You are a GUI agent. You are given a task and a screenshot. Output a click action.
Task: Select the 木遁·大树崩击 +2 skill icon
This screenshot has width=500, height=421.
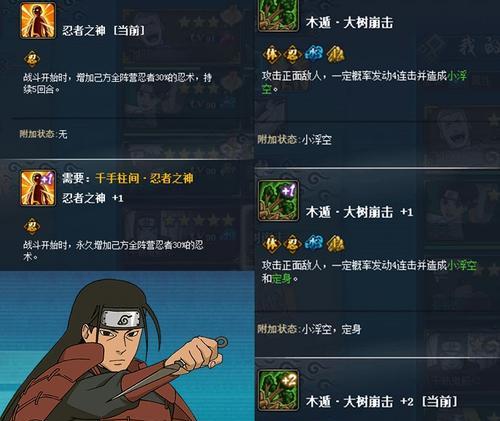tap(278, 390)
